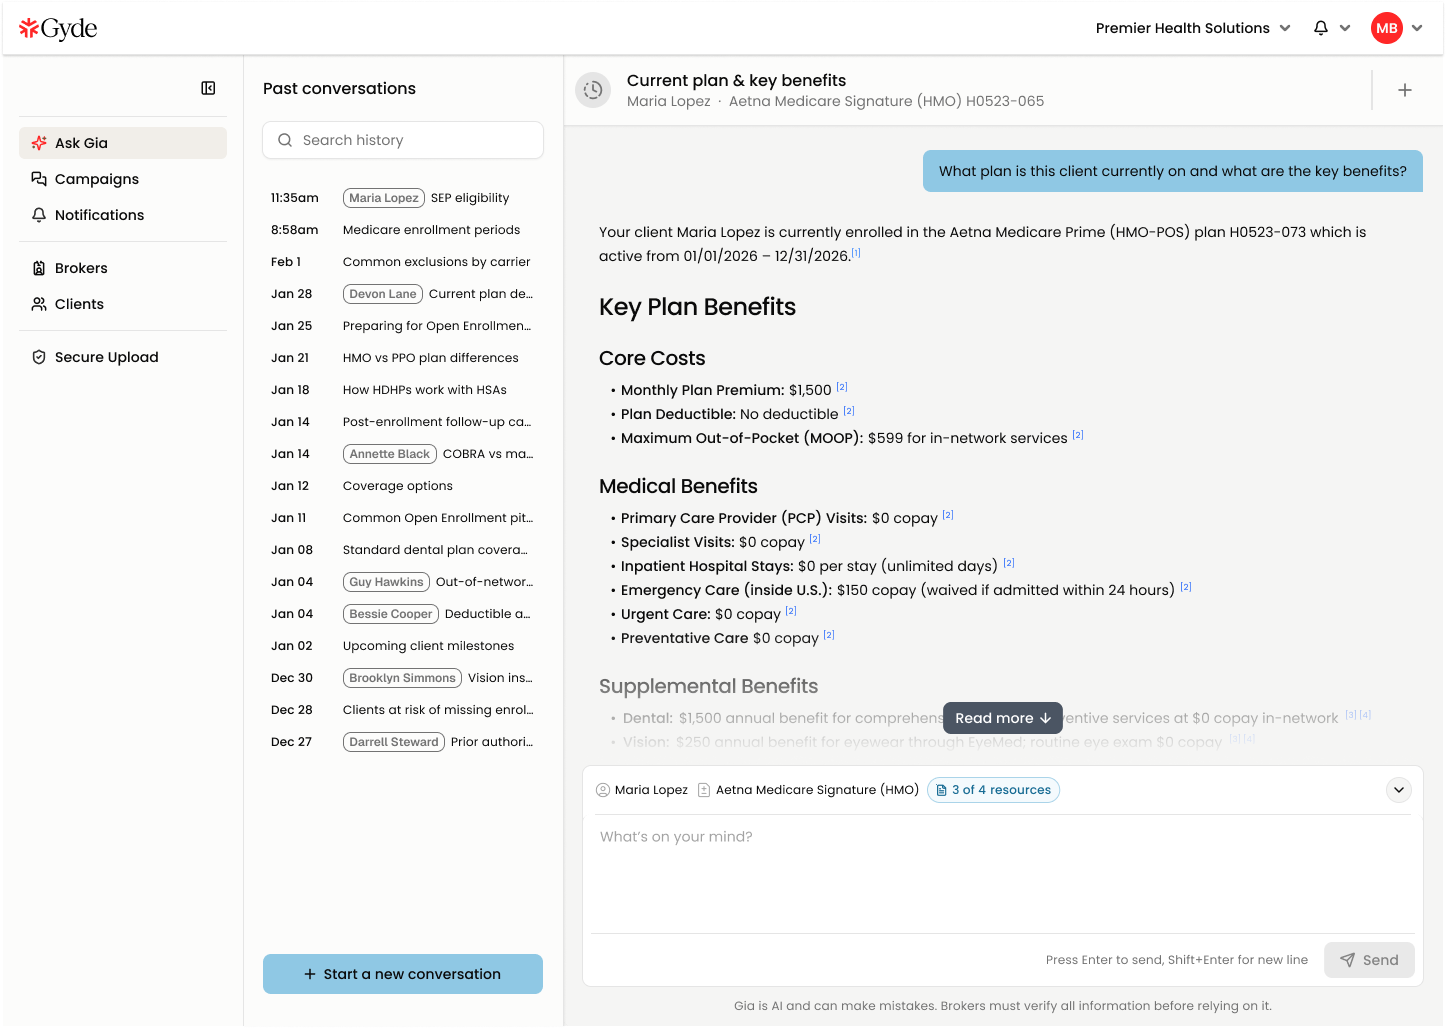
Task: Open Clients section
Action: click(123, 304)
